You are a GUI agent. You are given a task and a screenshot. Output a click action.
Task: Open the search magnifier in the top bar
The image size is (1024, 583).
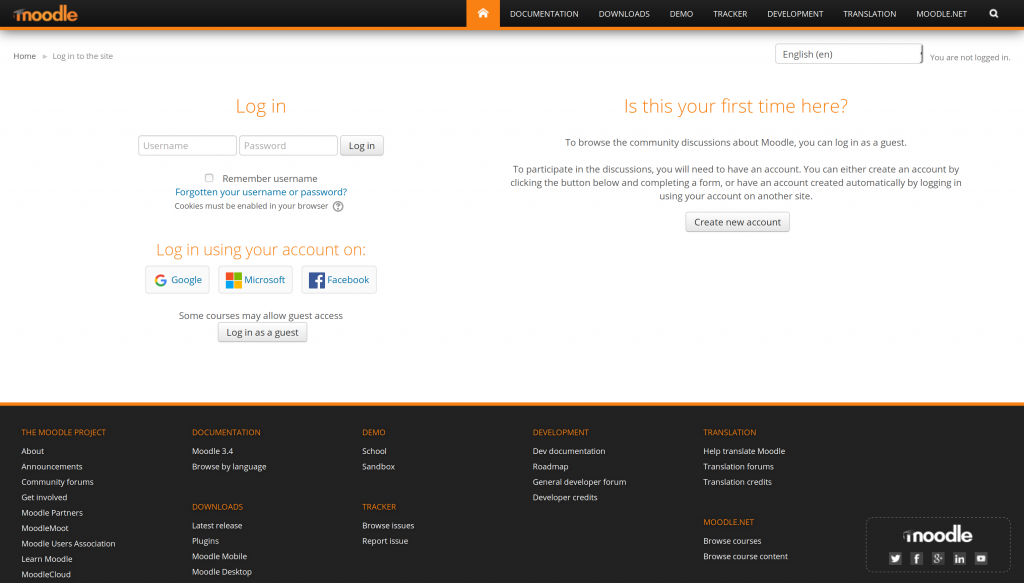pos(993,13)
